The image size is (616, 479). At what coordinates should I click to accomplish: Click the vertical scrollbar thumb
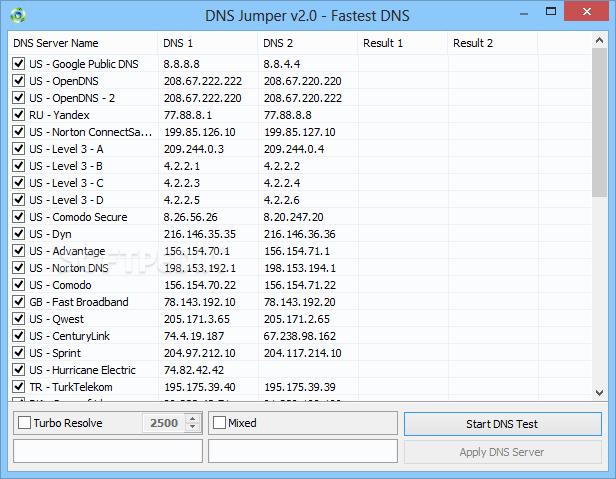[599, 123]
